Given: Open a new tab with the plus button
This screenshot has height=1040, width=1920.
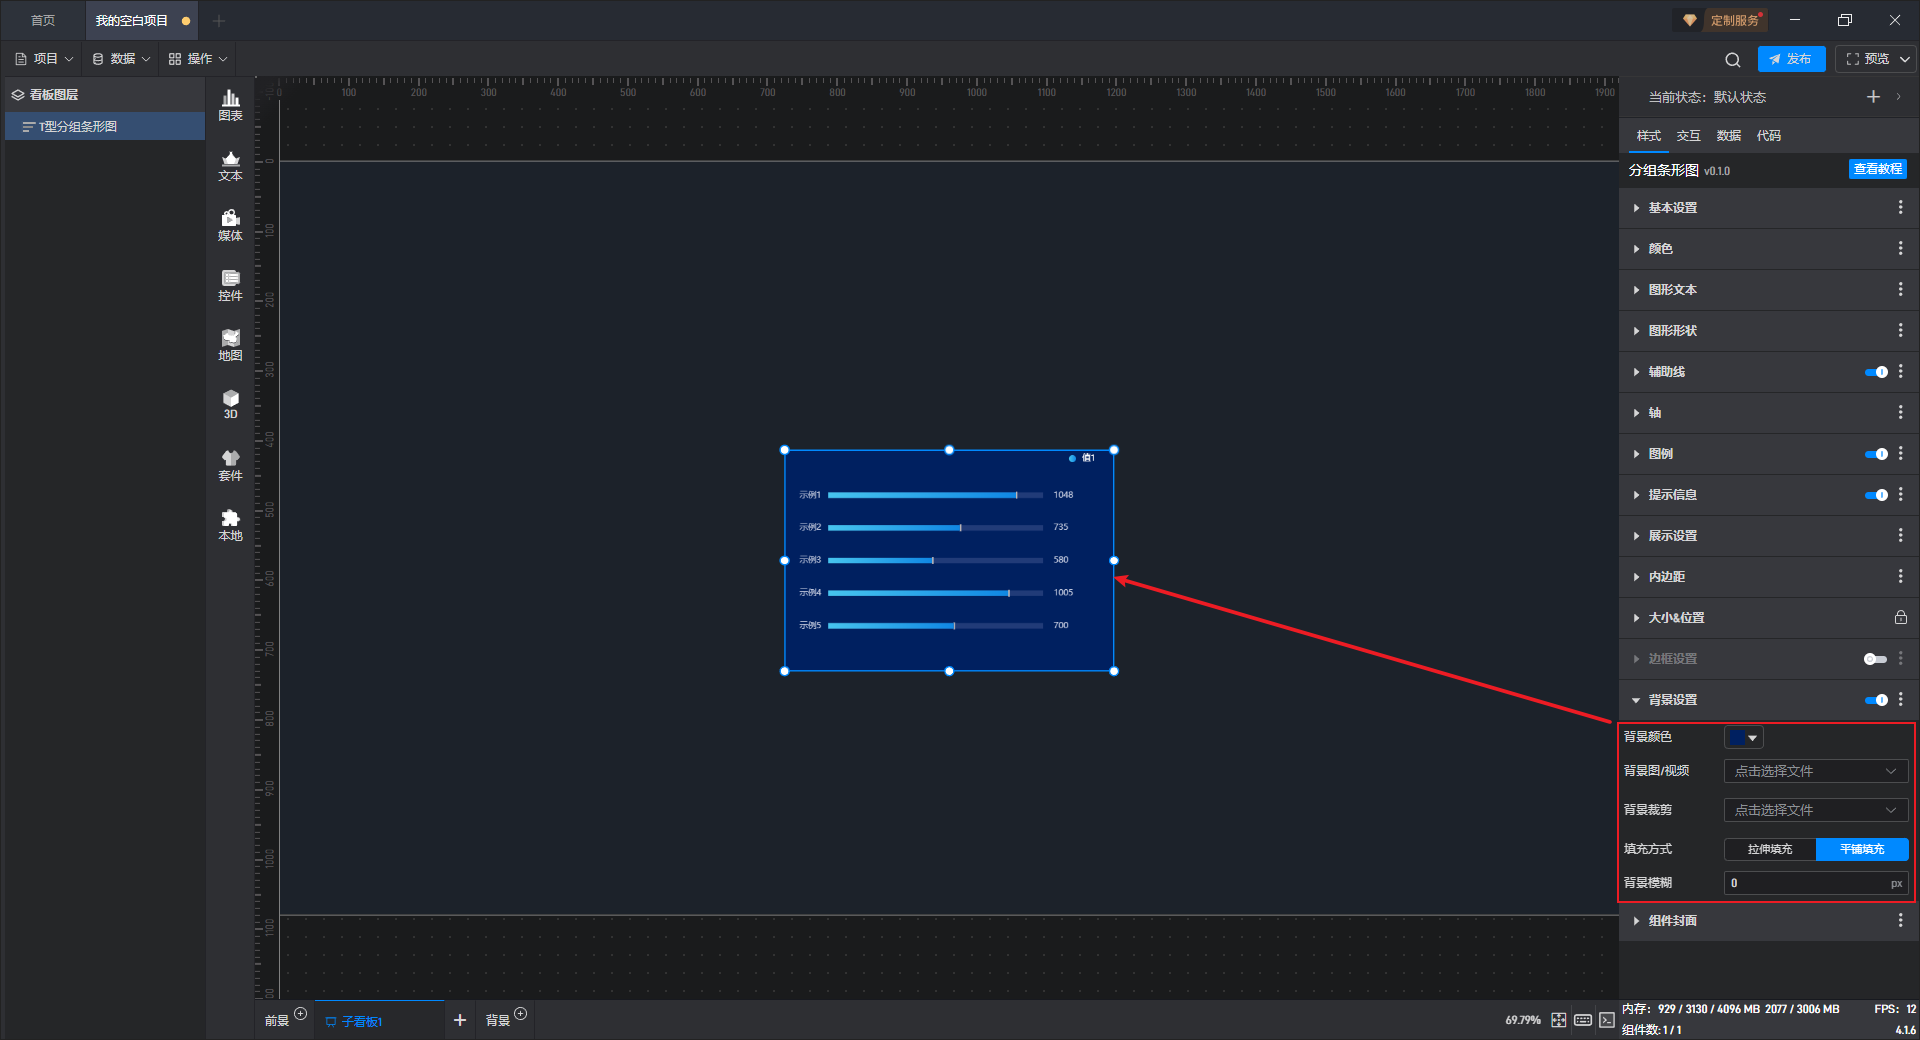Looking at the screenshot, I should click(x=219, y=21).
